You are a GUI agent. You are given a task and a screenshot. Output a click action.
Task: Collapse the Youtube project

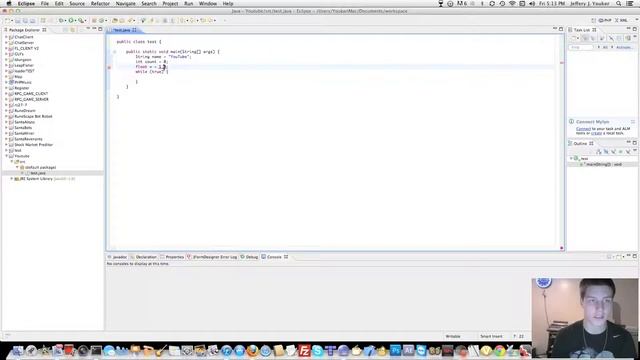coord(6,156)
